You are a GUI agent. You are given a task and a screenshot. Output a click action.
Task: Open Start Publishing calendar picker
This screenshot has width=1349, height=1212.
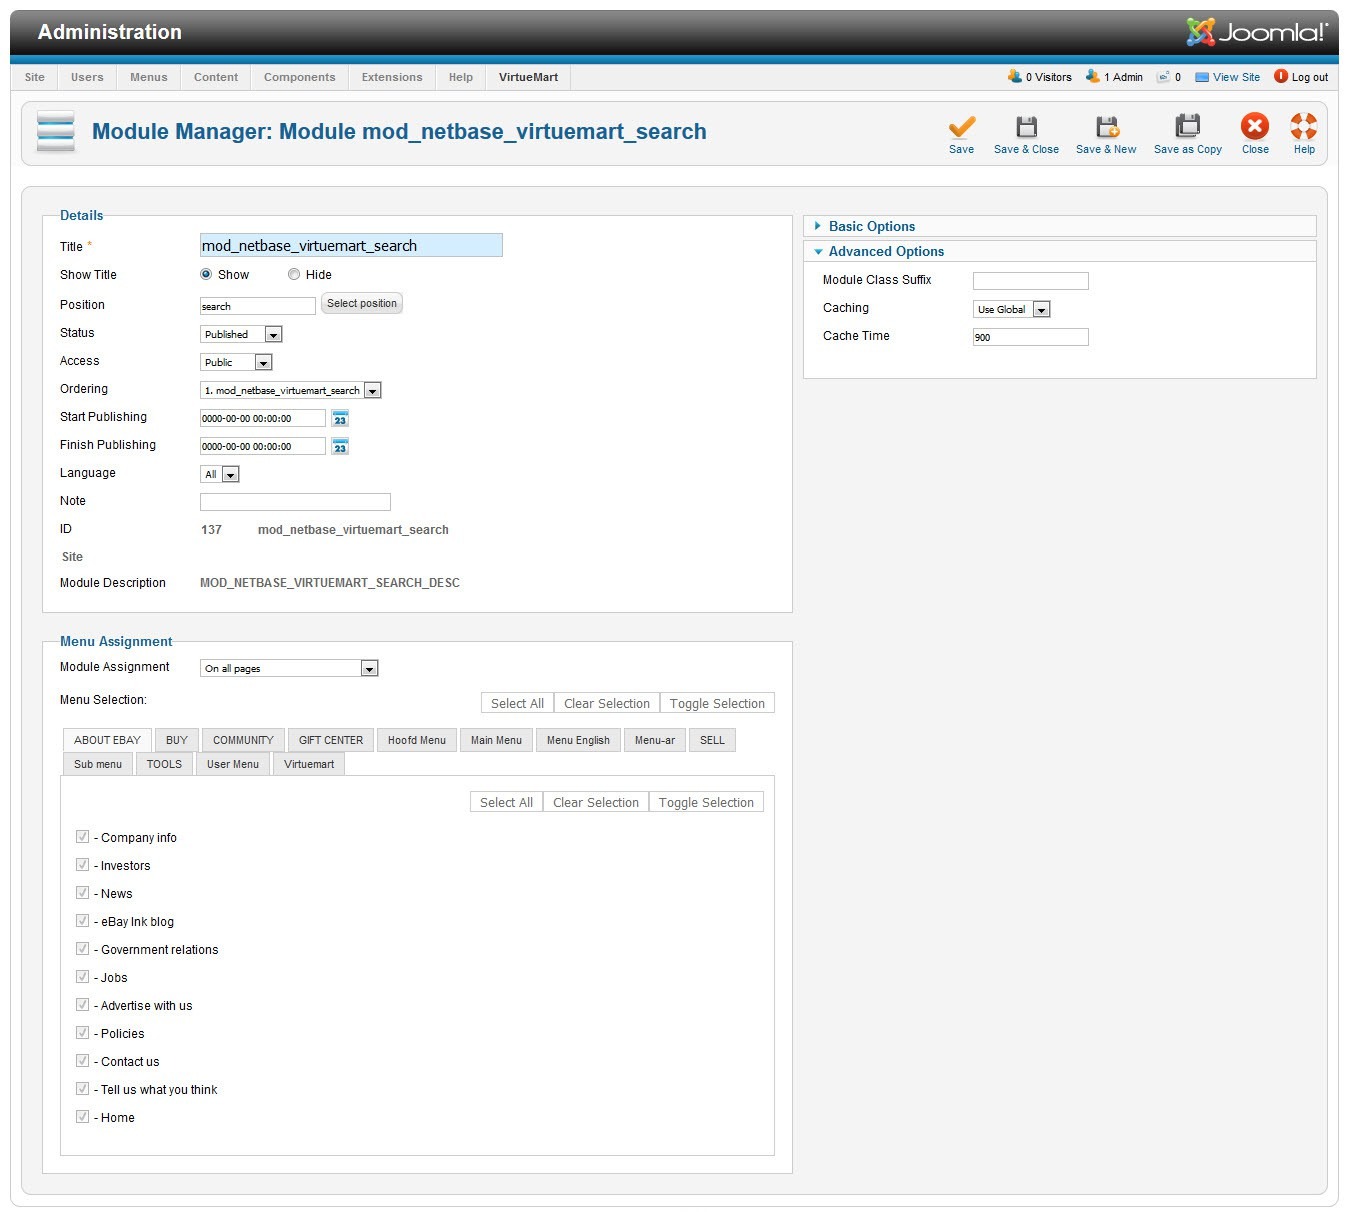tap(340, 419)
